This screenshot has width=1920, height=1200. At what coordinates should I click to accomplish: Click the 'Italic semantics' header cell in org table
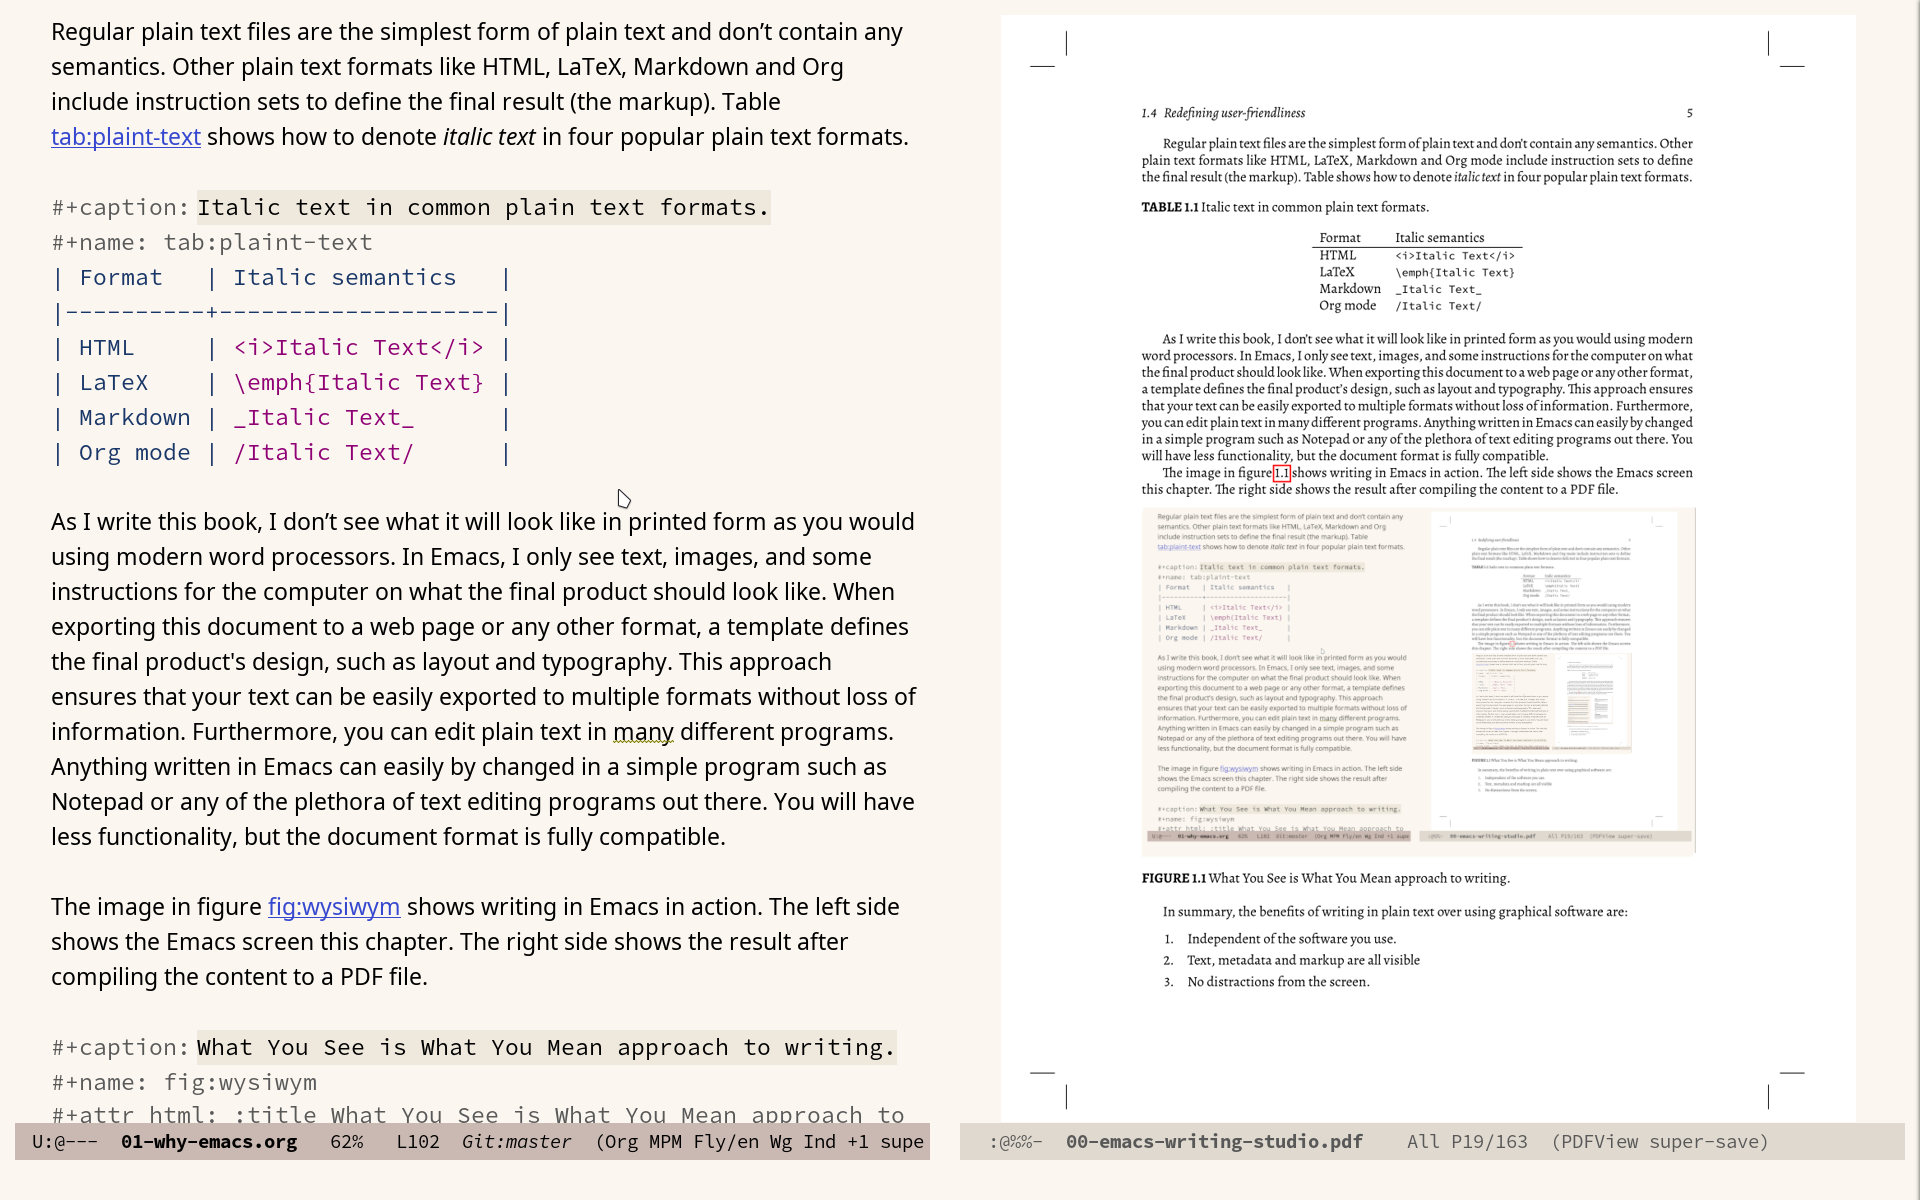click(345, 278)
